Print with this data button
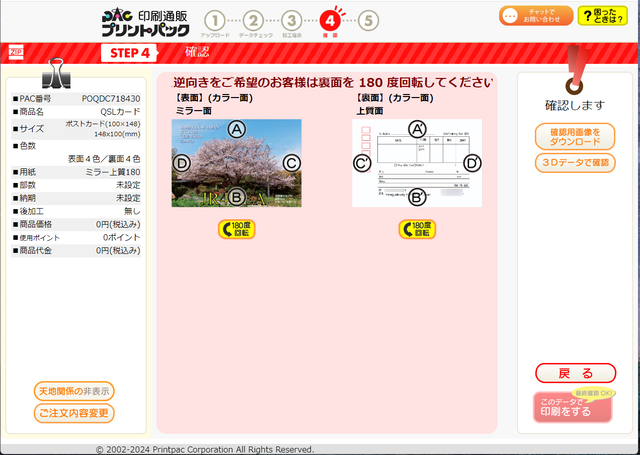This screenshot has width=640, height=455. click(573, 406)
